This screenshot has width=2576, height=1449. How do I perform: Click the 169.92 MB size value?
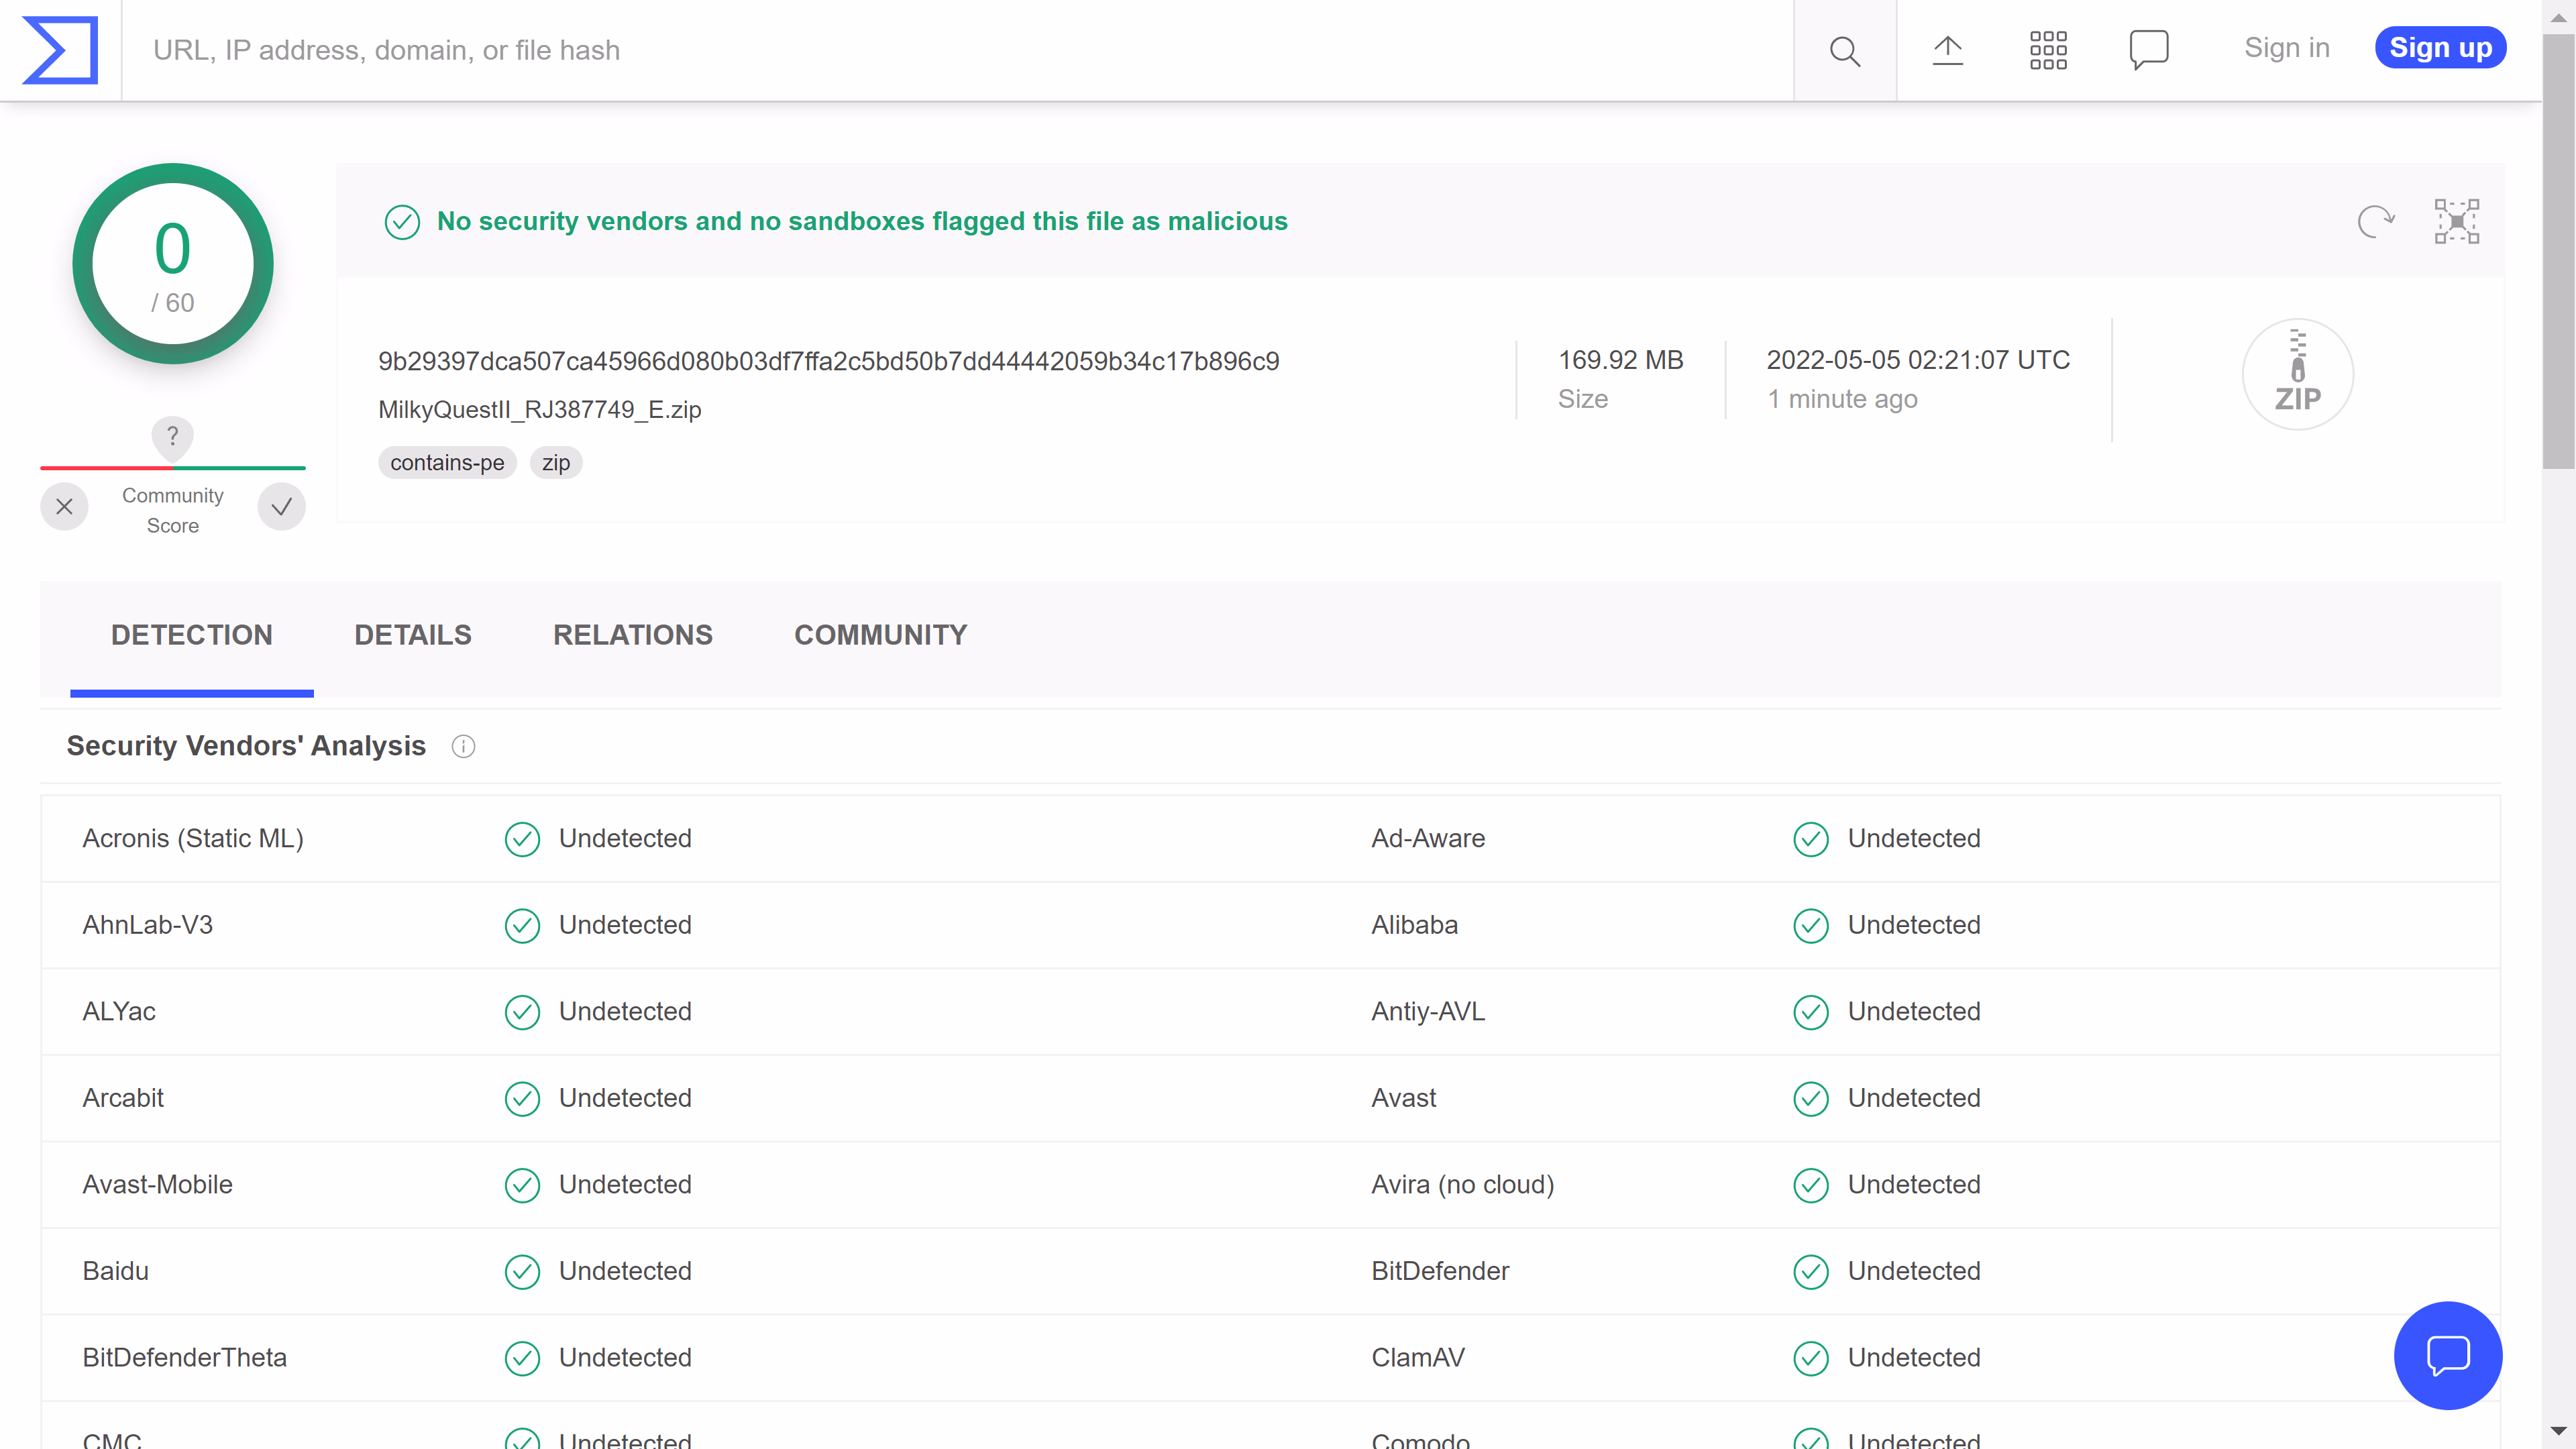[x=1621, y=360]
